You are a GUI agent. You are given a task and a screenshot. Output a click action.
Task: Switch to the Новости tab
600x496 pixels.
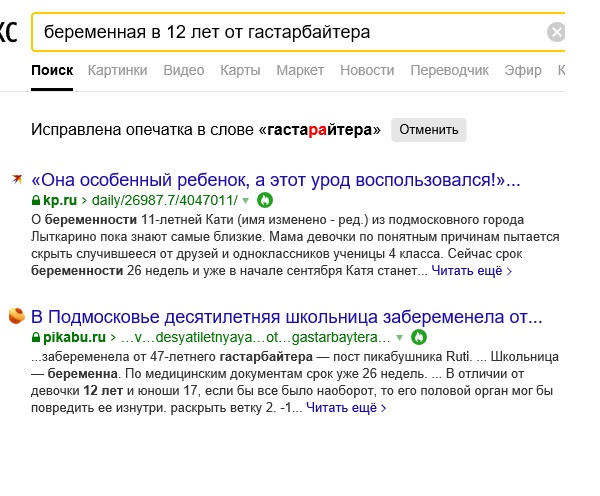[366, 70]
